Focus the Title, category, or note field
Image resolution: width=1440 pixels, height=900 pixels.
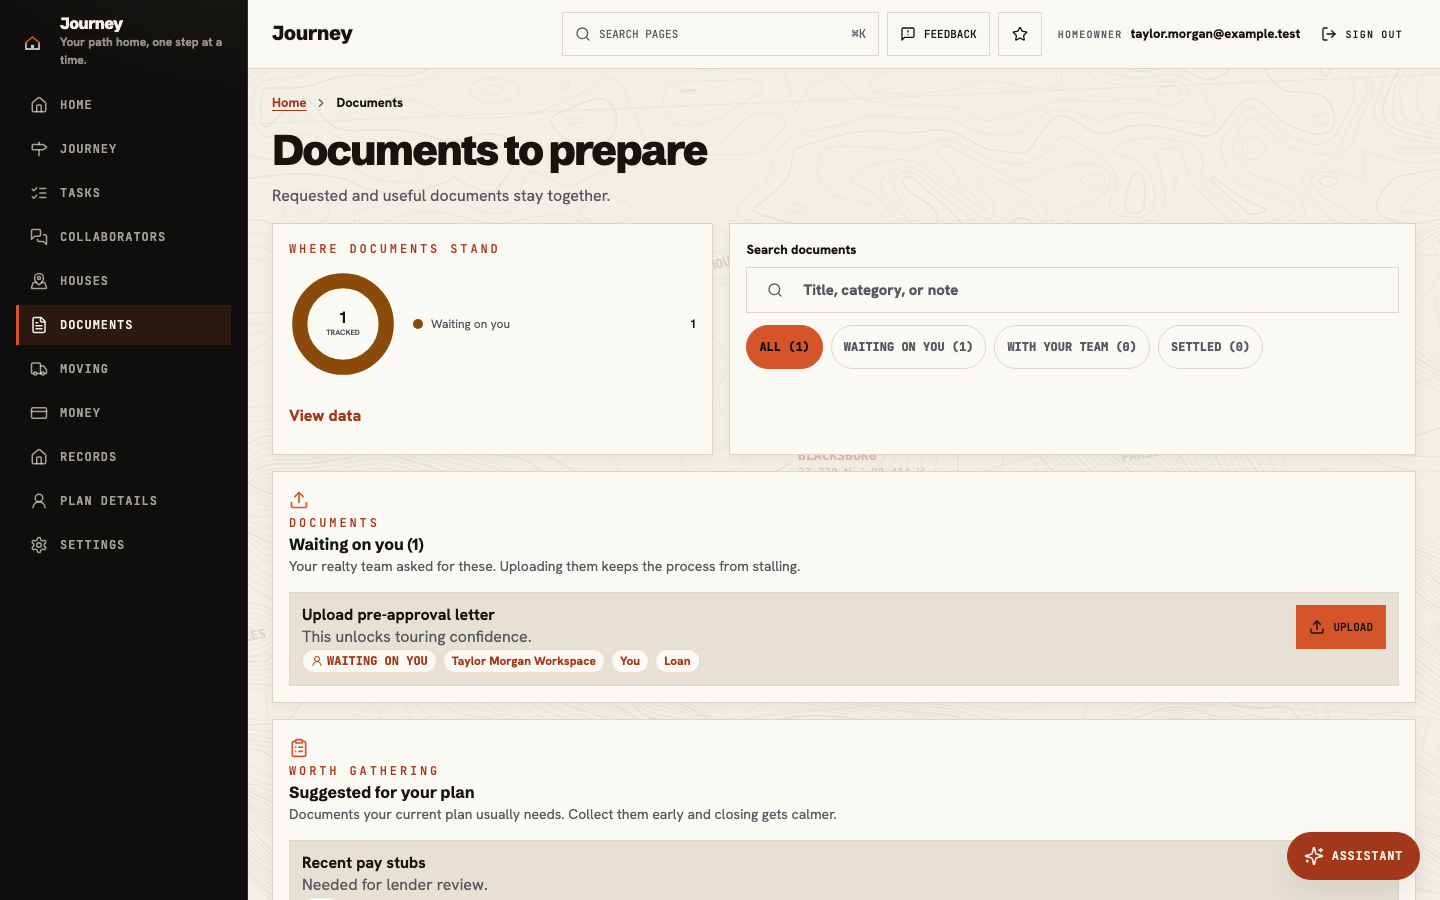1072,290
